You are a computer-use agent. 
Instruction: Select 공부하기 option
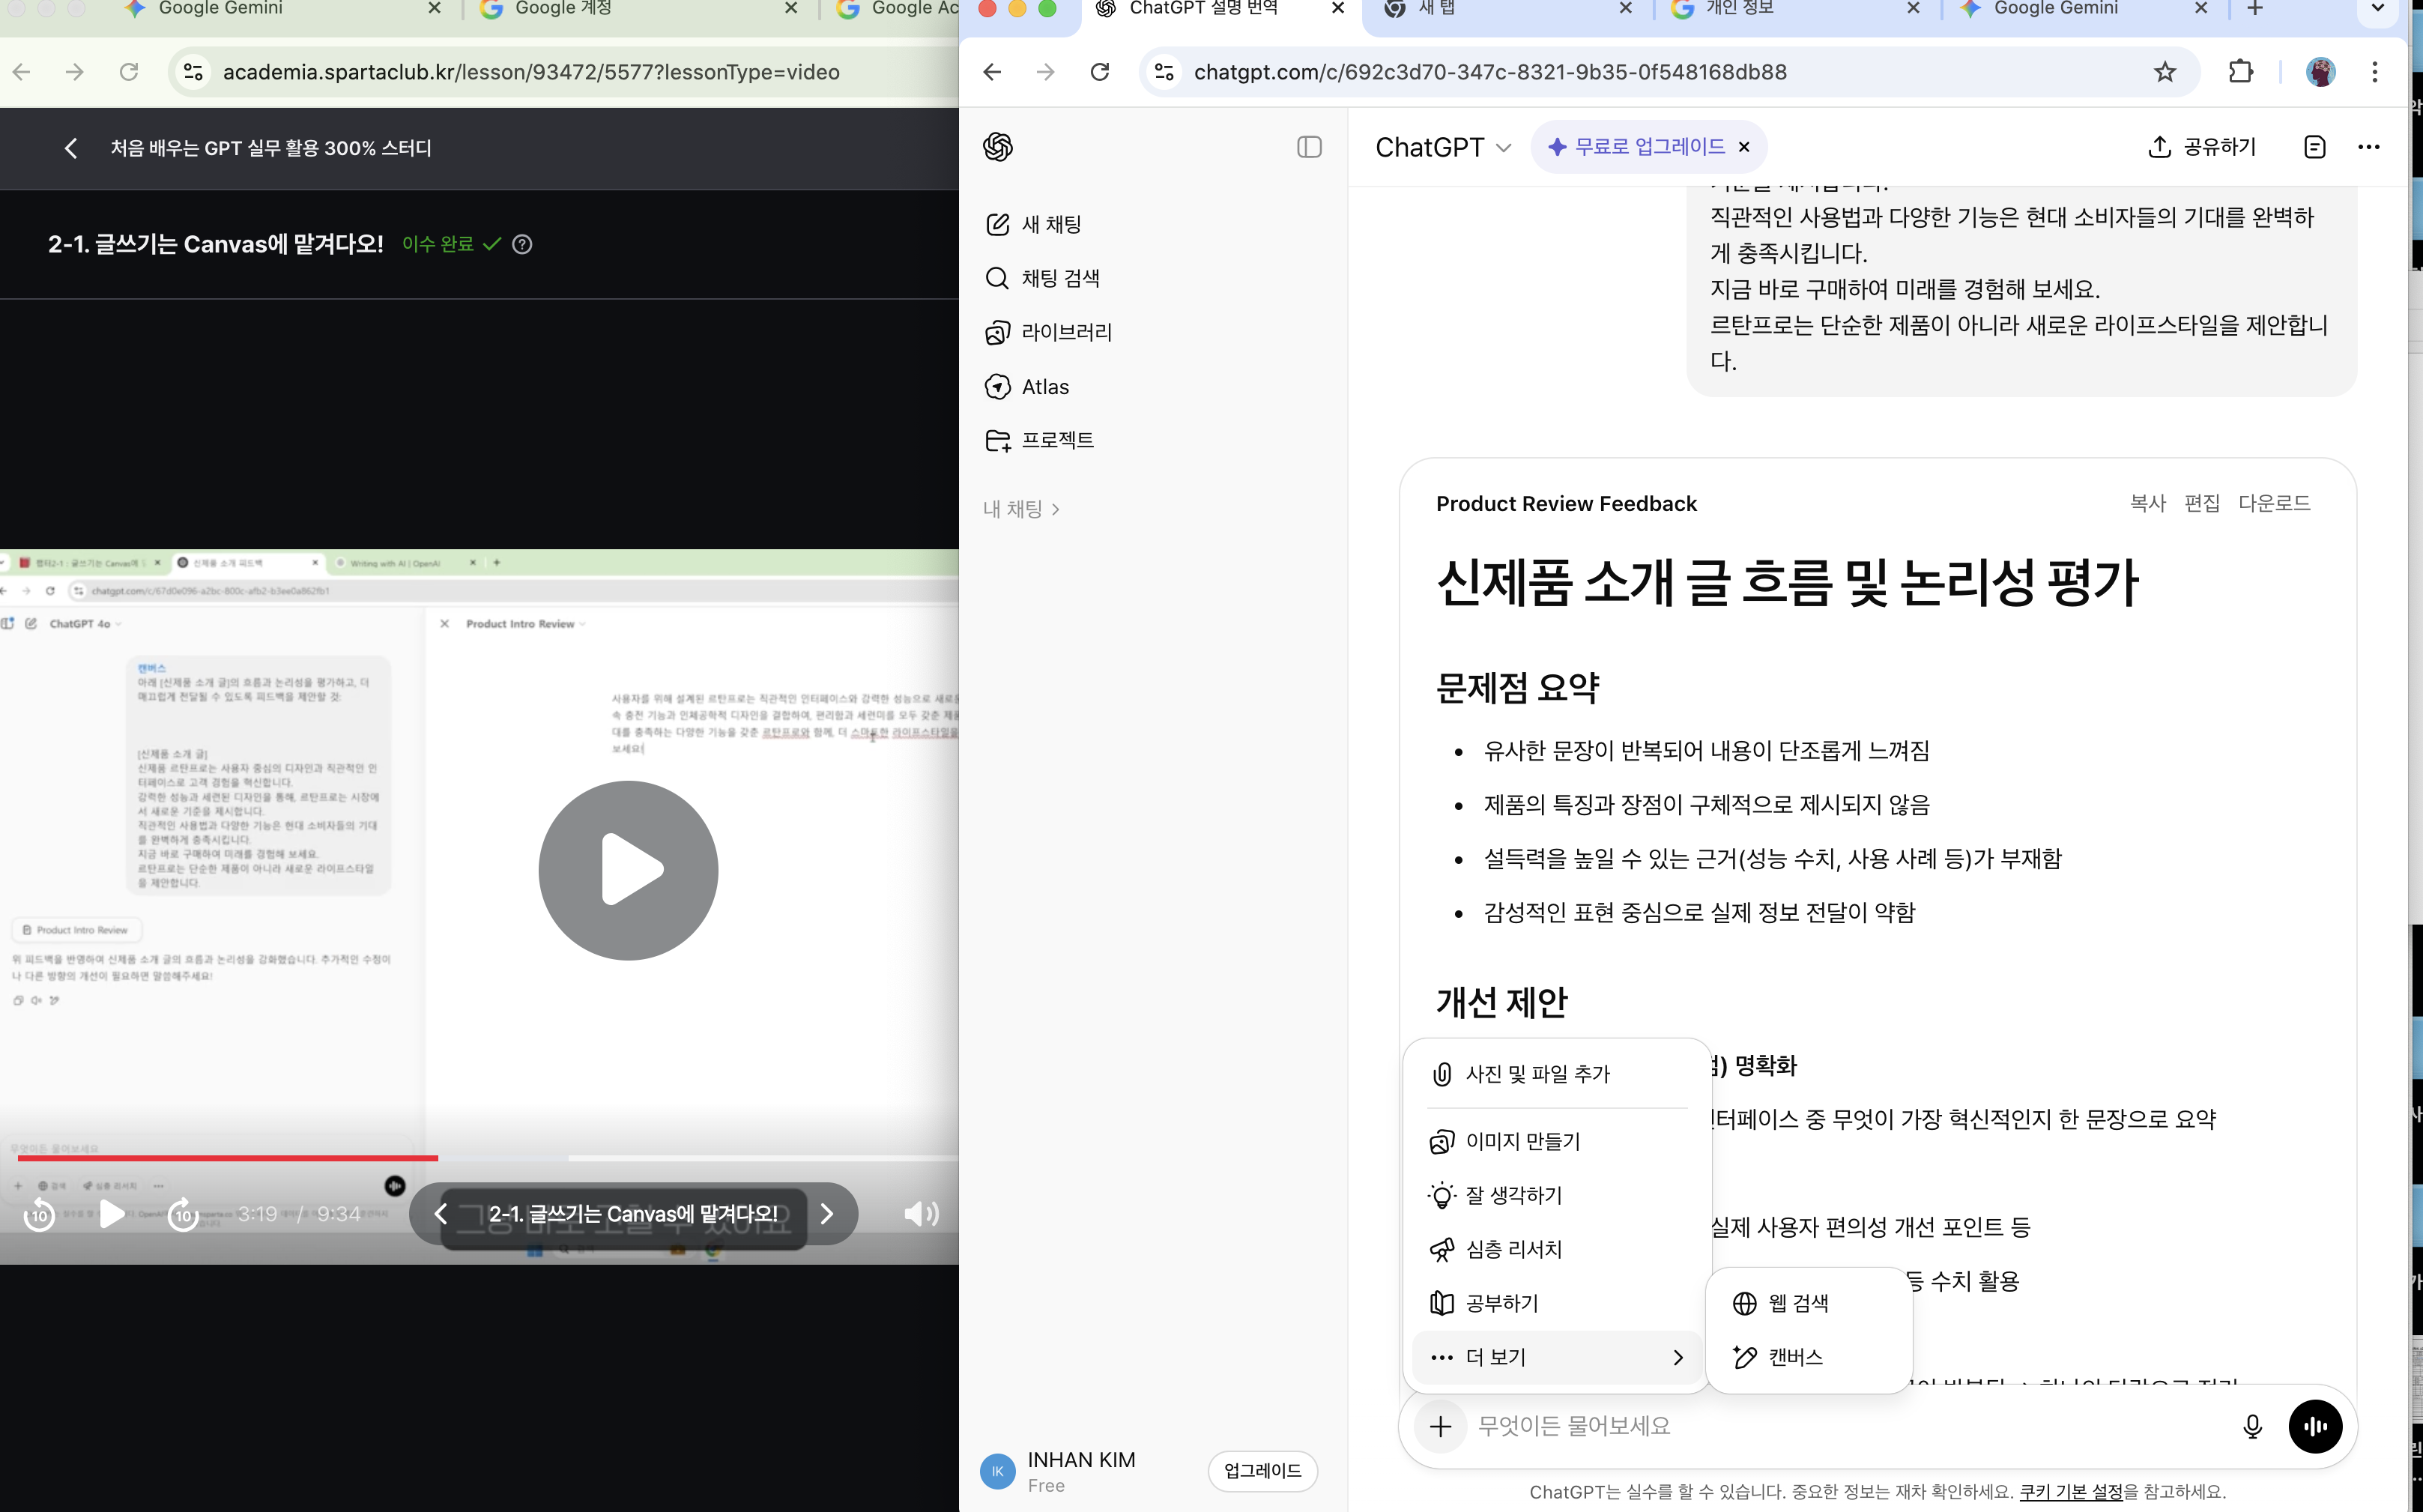(1556, 1303)
